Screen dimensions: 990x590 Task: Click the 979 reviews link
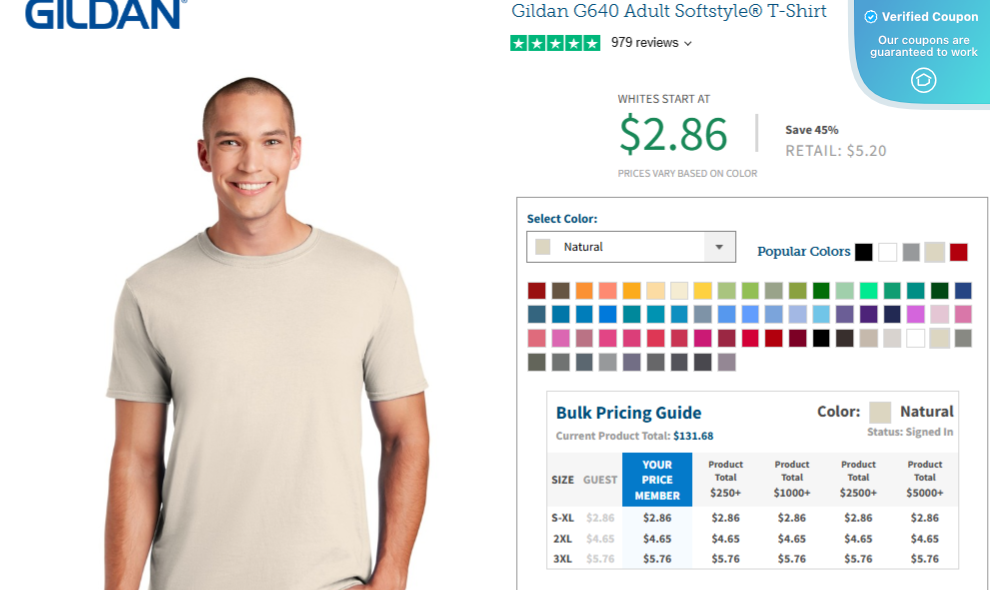click(644, 43)
